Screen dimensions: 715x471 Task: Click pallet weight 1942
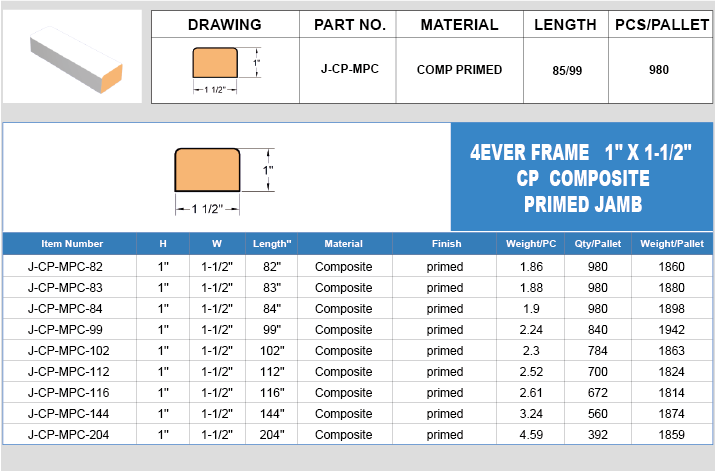[671, 330]
